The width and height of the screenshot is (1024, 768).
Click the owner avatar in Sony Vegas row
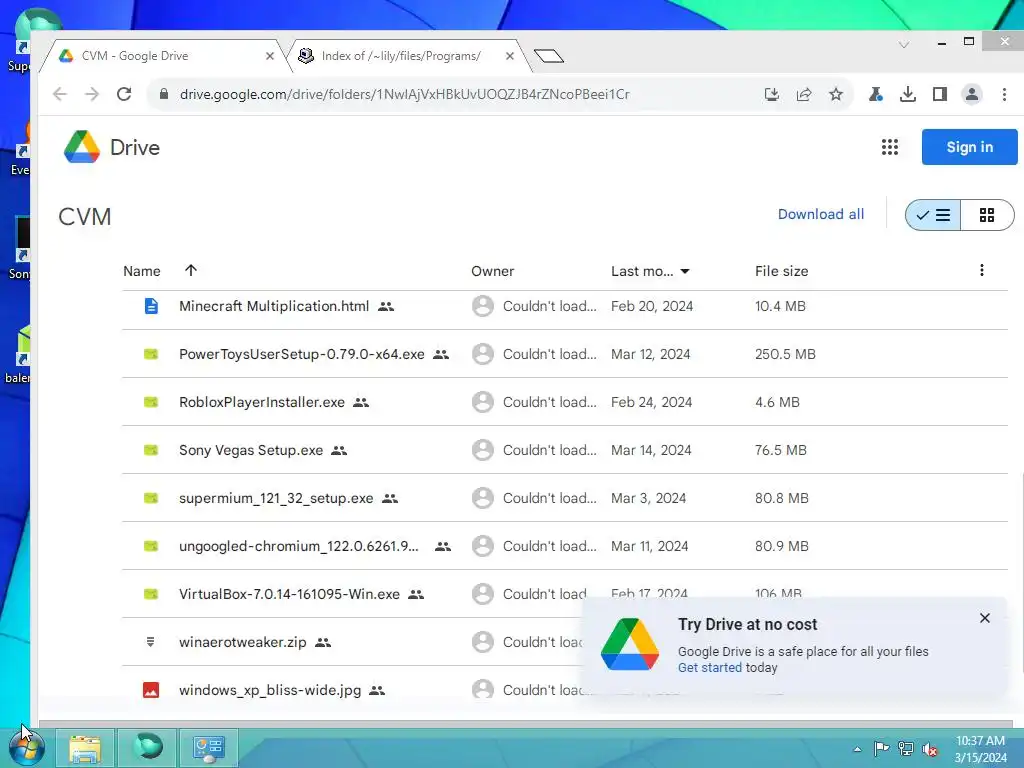483,450
